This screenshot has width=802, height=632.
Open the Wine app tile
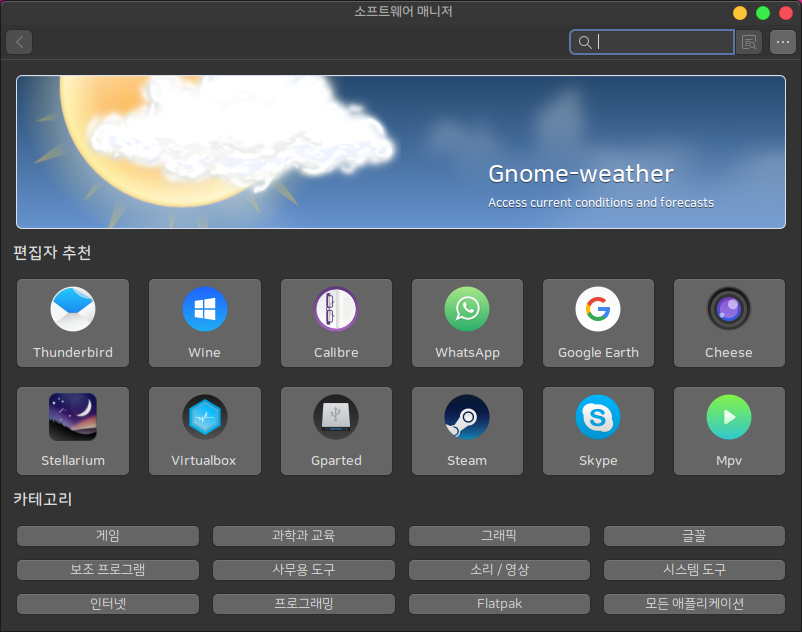point(205,323)
